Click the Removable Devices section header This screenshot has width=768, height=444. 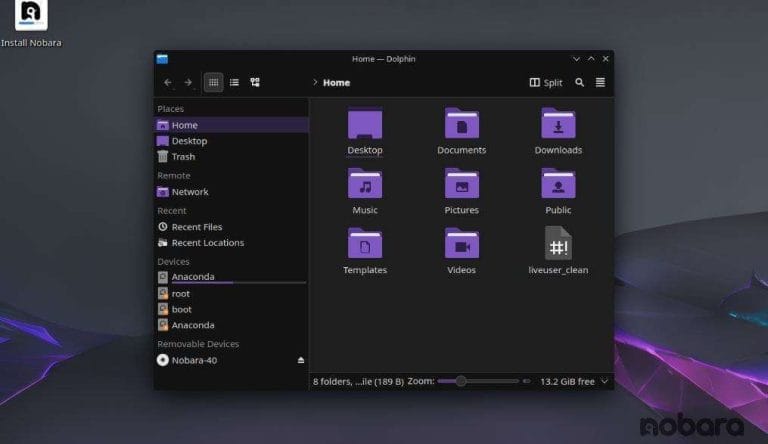click(x=198, y=344)
